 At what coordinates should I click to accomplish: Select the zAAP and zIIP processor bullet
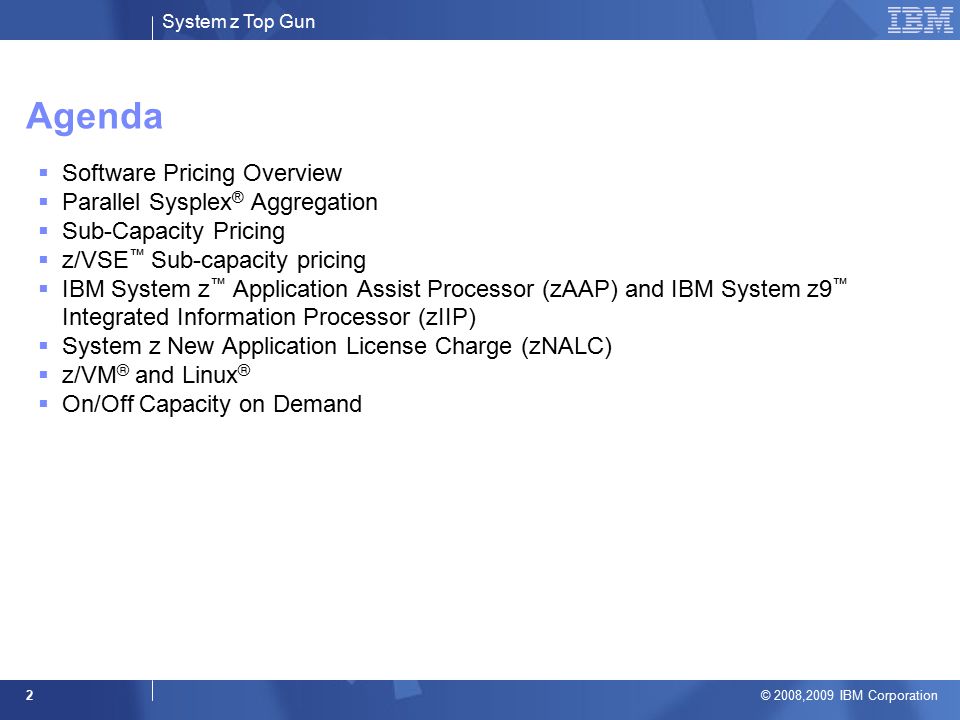coord(454,303)
